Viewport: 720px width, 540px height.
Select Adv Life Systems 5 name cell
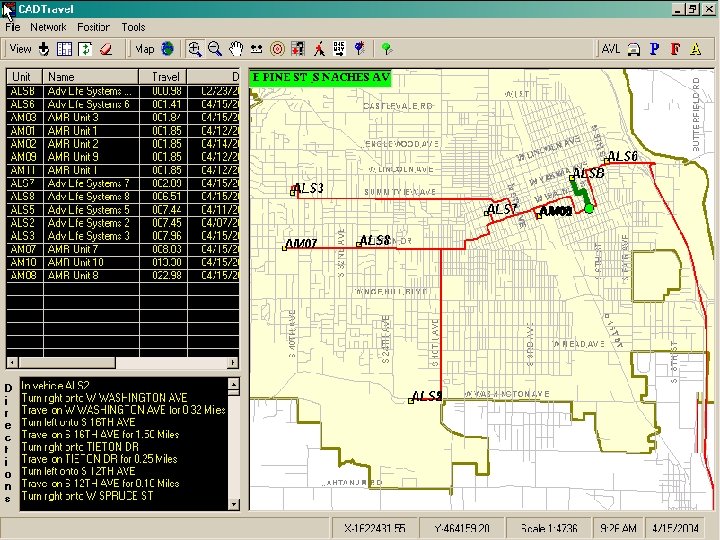[91, 210]
